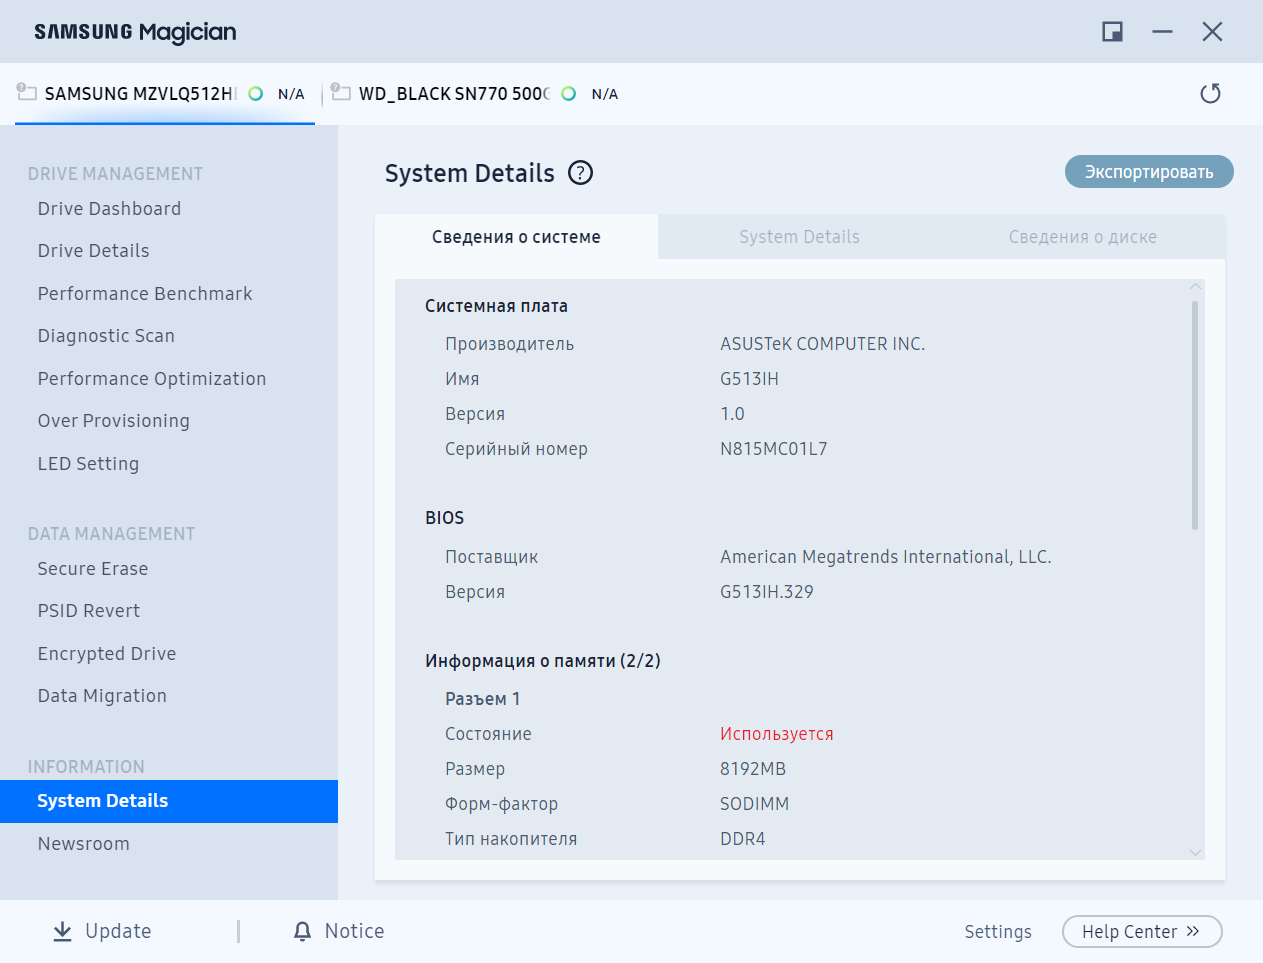Select the WD_BLACK SN770 drive tab
The width and height of the screenshot is (1263, 963).
click(x=475, y=94)
